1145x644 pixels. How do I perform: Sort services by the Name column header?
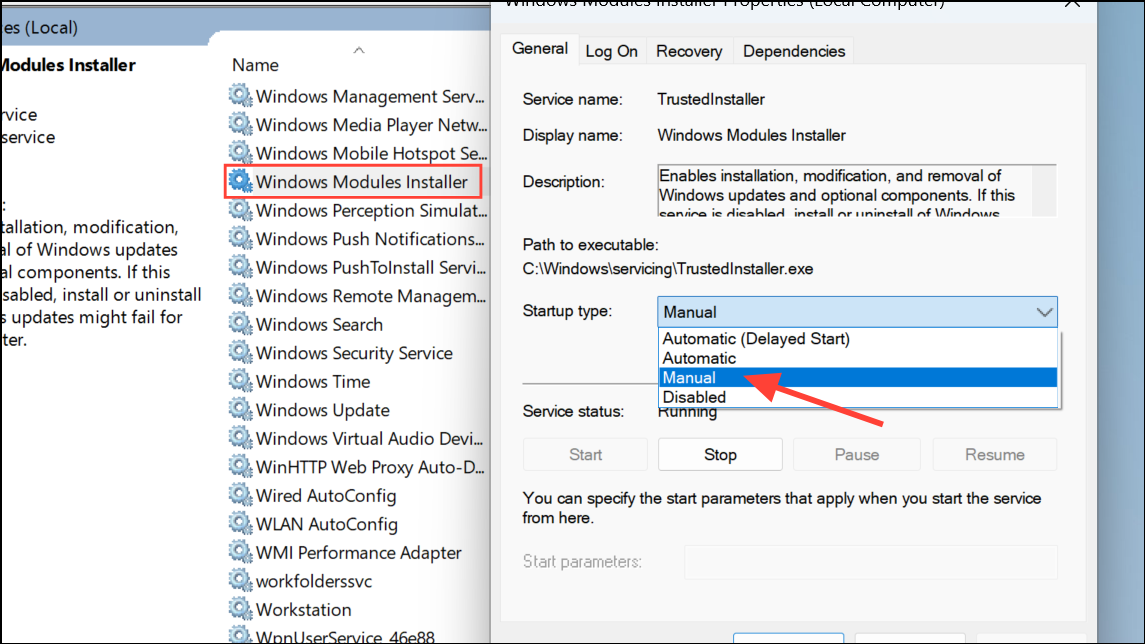[x=256, y=65]
